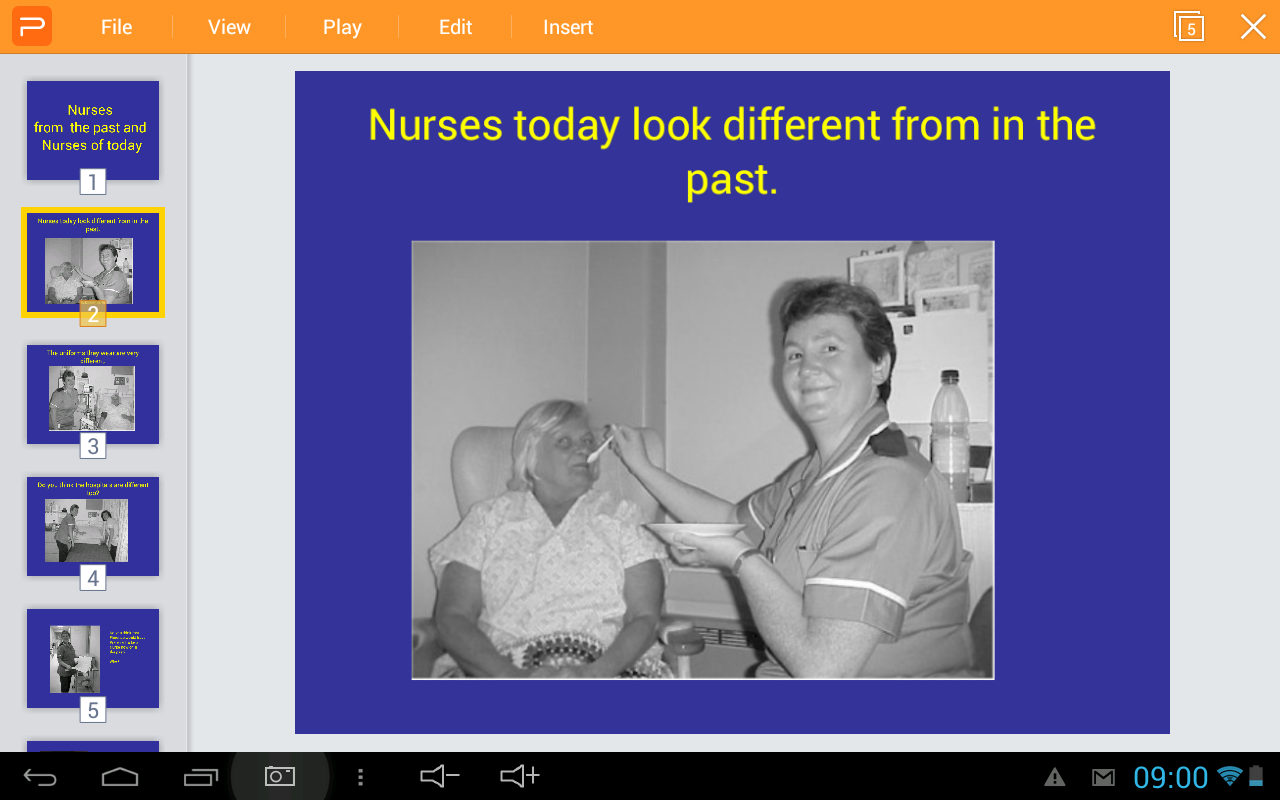Open the slide count indicator icon
This screenshot has width=1280, height=800.
pyautogui.click(x=1189, y=27)
